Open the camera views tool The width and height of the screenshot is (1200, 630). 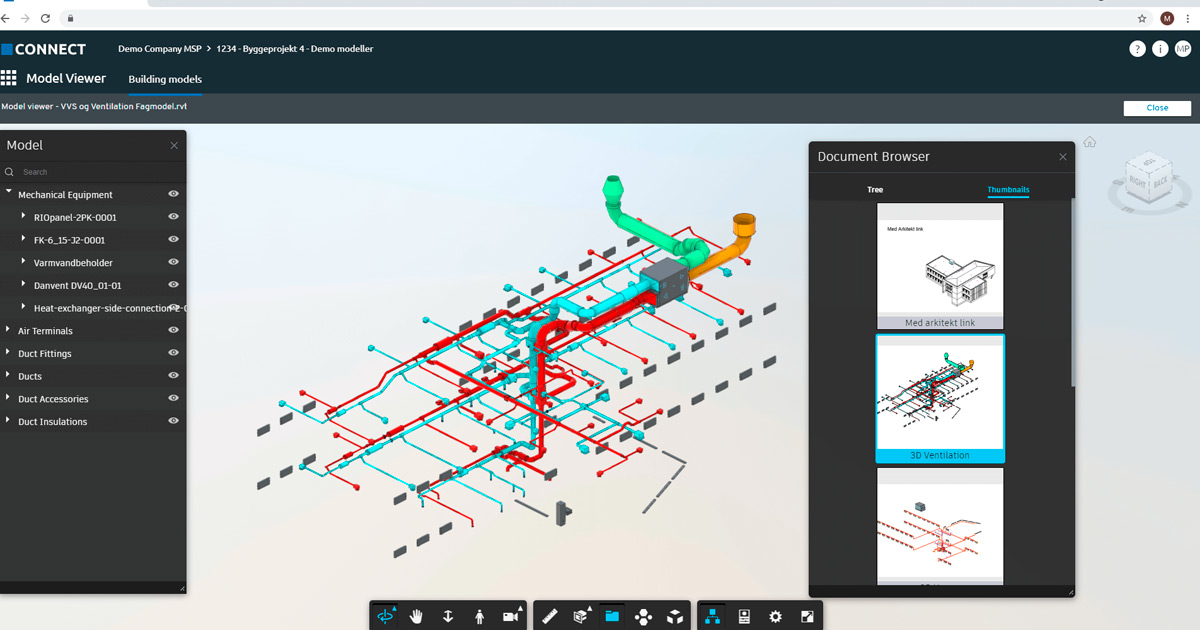(x=512, y=616)
